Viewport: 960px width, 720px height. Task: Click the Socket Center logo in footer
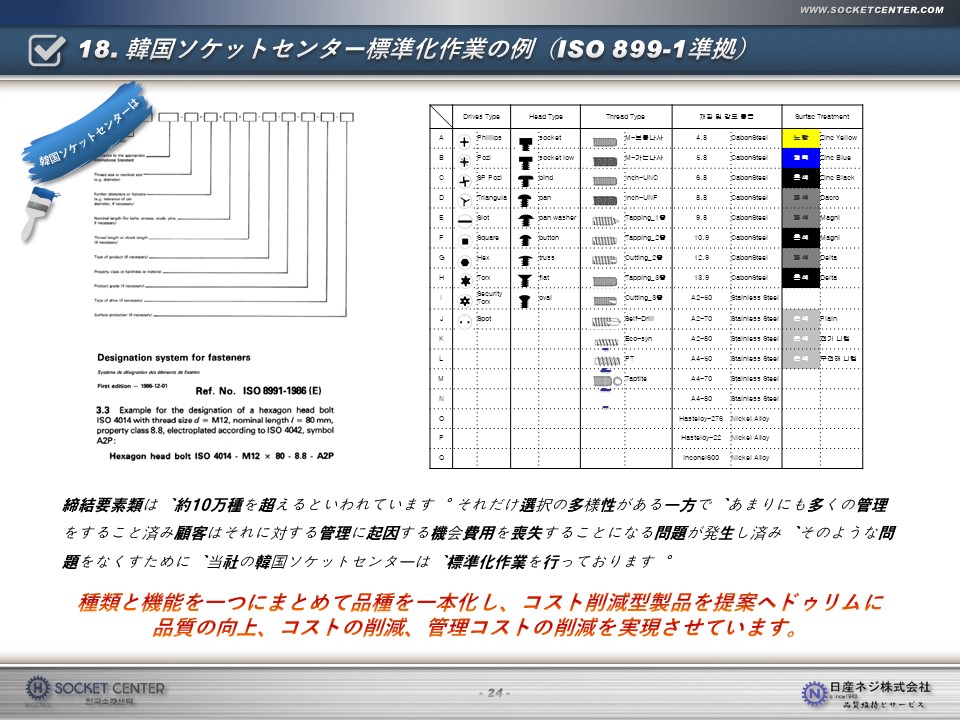click(x=95, y=690)
